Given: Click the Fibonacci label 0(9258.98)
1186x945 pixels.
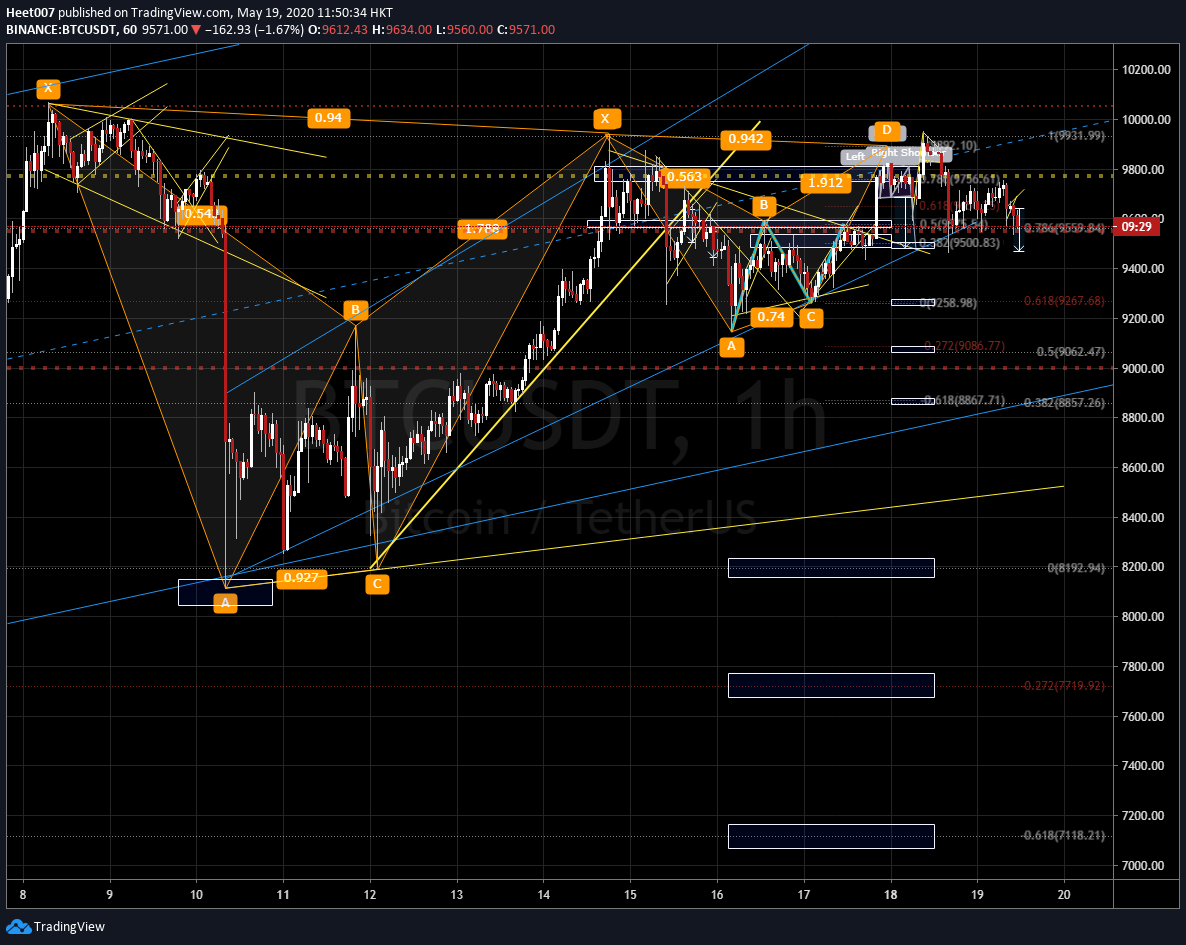Looking at the screenshot, I should 948,303.
